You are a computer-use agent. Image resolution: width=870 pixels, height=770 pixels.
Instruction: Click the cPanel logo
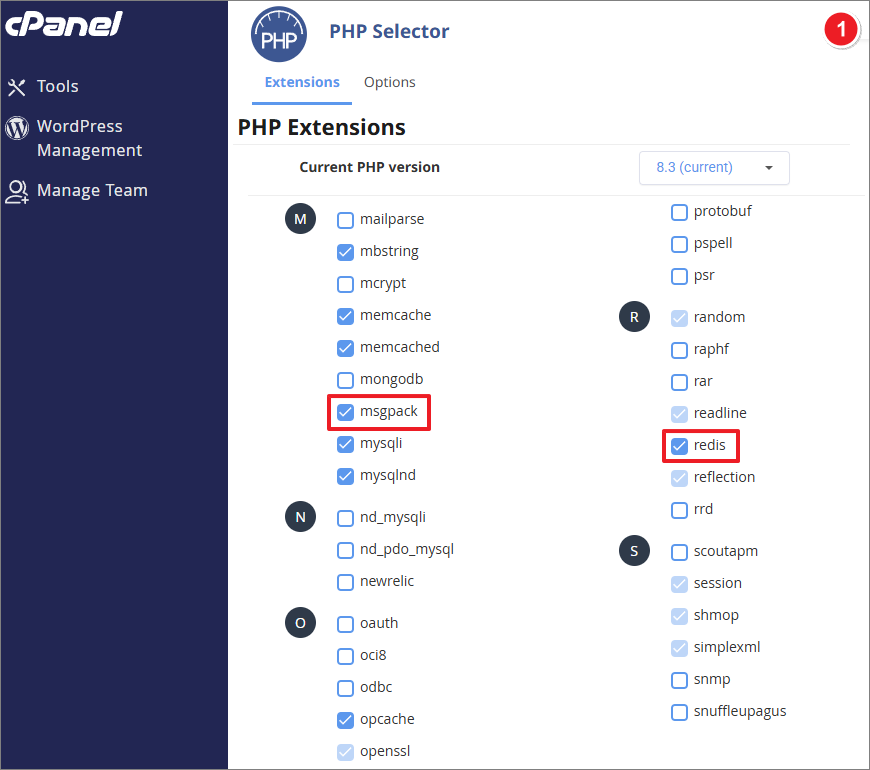[63, 24]
